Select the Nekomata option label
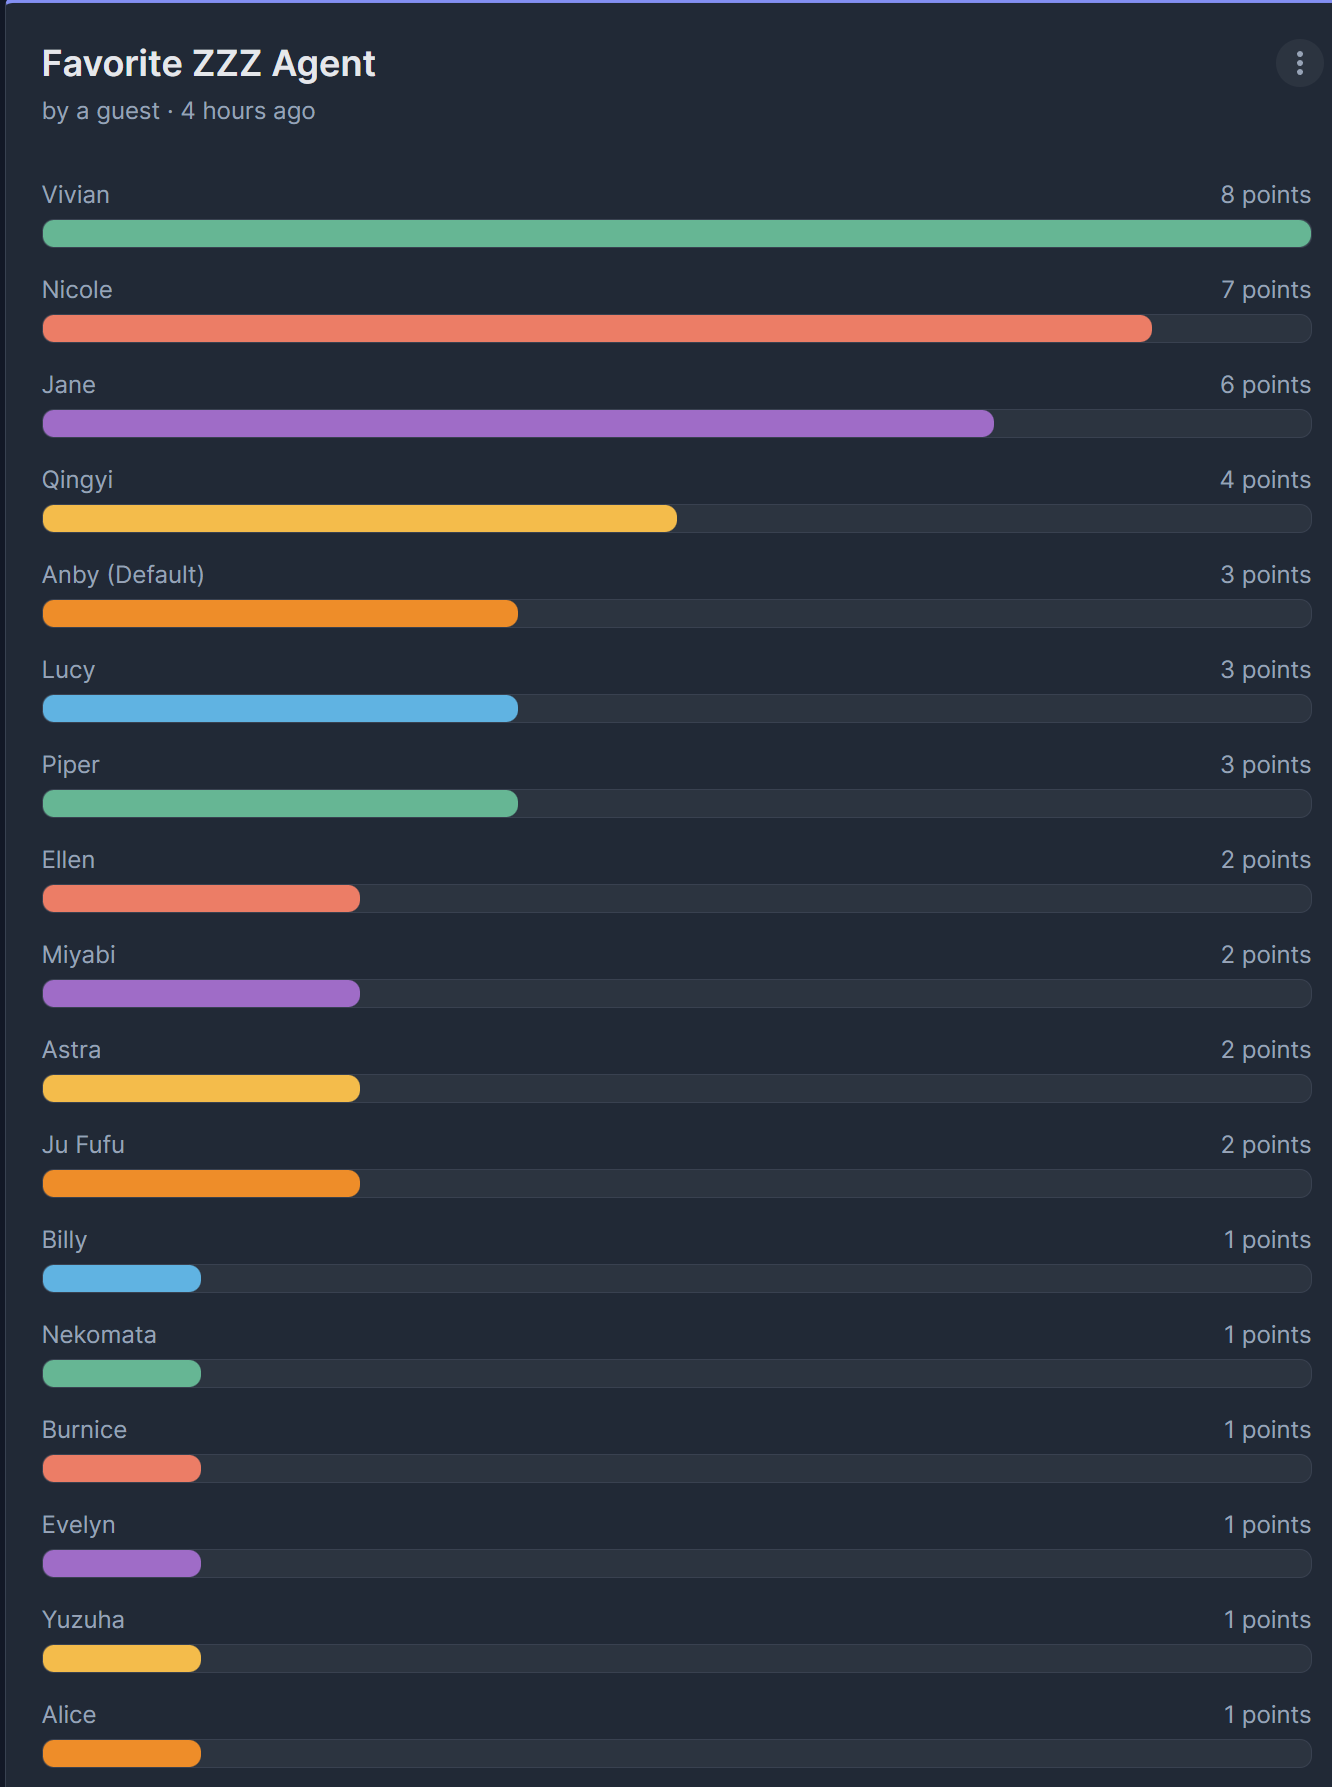The height and width of the screenshot is (1787, 1332). coord(99,1335)
